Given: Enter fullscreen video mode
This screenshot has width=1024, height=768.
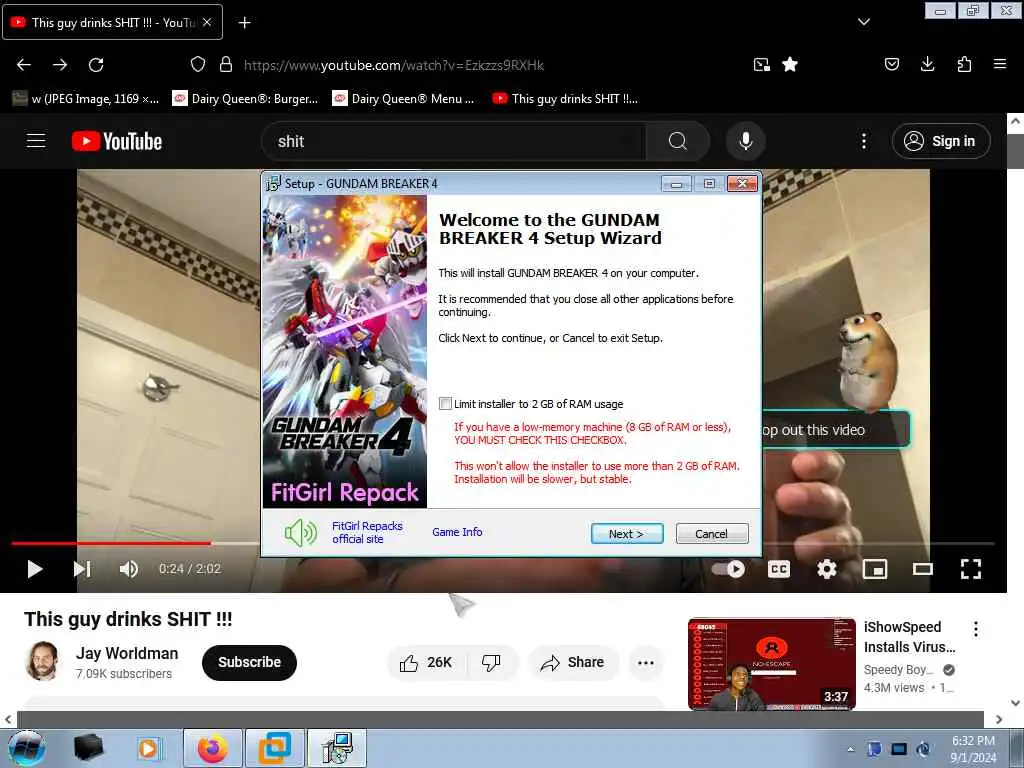Looking at the screenshot, I should point(970,569).
